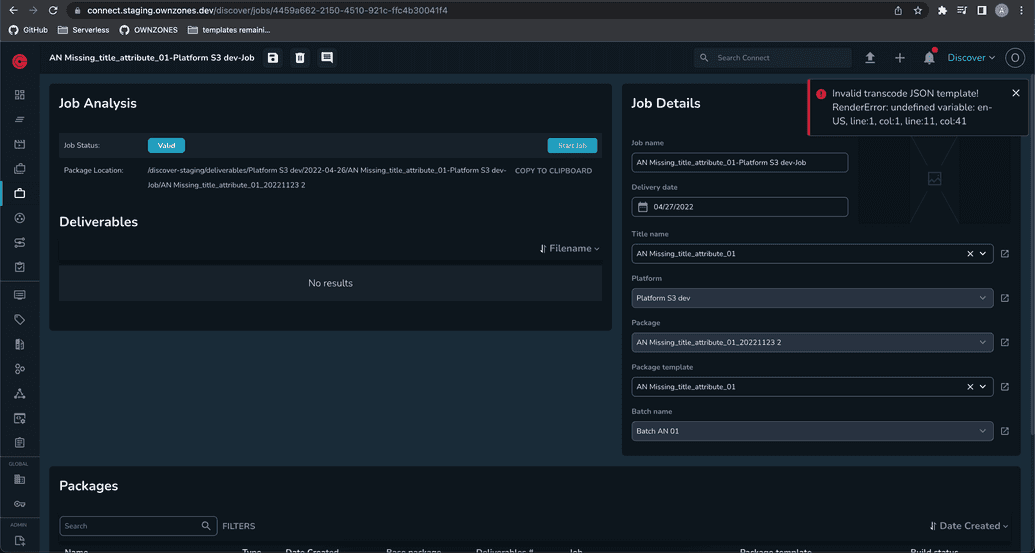The width and height of the screenshot is (1035, 553).
Task: Click the screen-with-gear icon in sidebar
Action: pyautogui.click(x=20, y=418)
